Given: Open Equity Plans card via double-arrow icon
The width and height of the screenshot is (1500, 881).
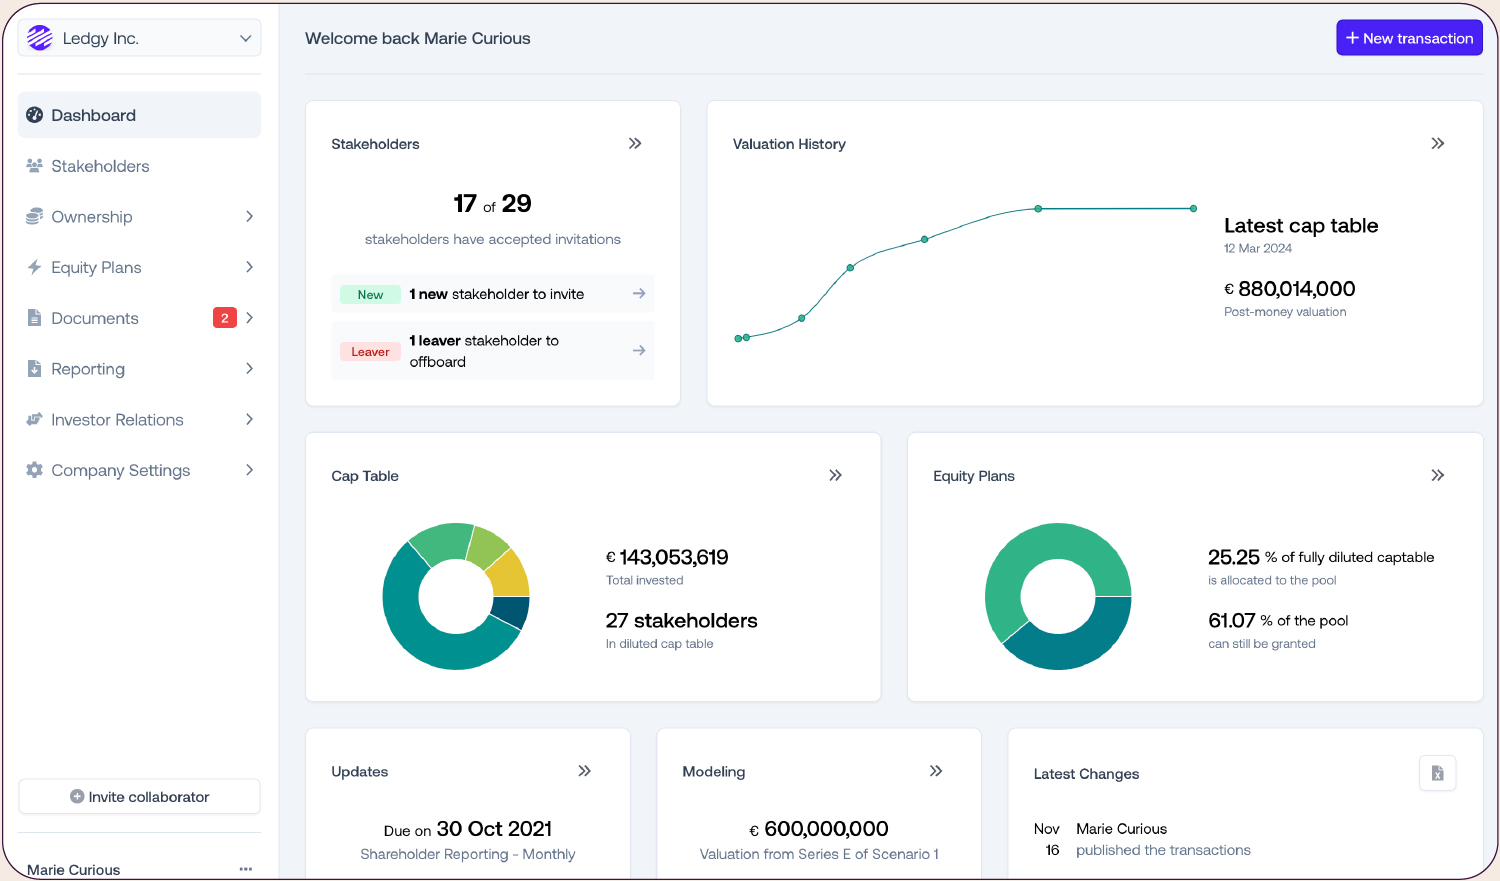Looking at the screenshot, I should (x=1438, y=476).
